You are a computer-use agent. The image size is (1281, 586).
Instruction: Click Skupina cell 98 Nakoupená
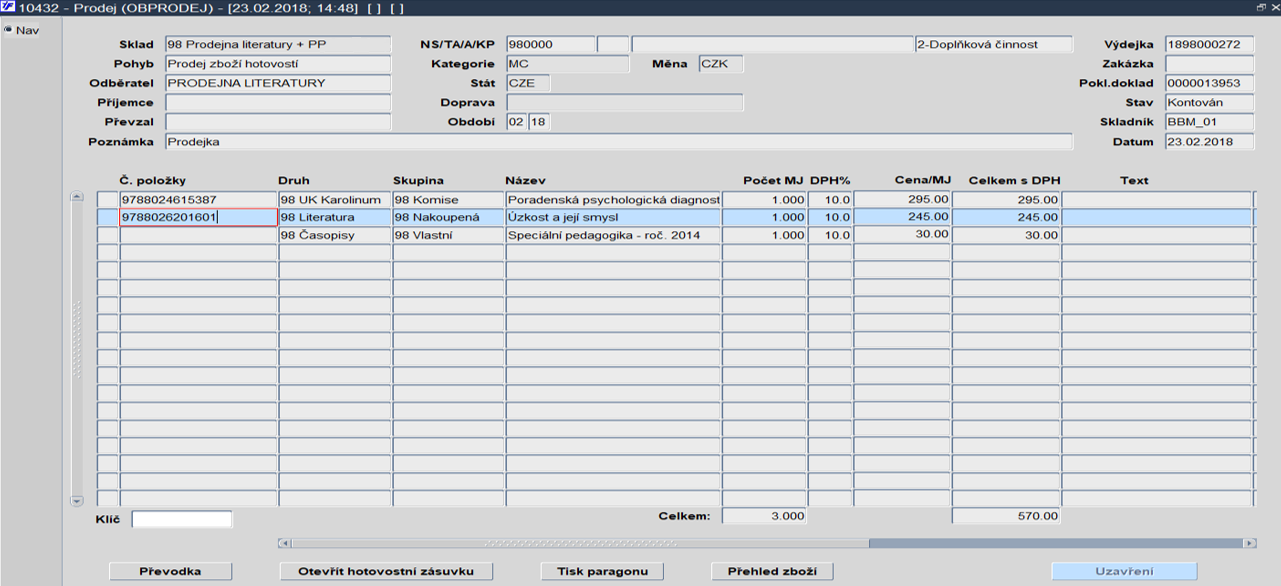click(448, 217)
